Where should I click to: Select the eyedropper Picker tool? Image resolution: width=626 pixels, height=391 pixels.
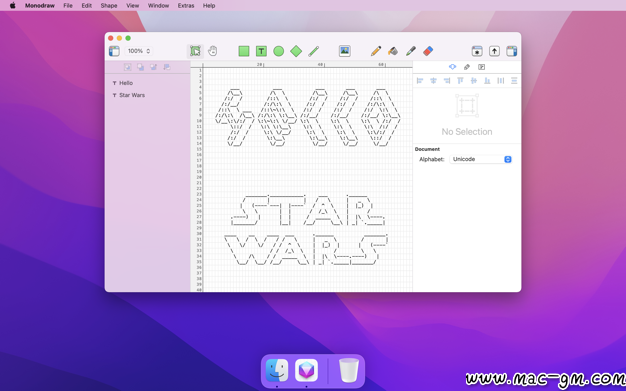pyautogui.click(x=410, y=51)
